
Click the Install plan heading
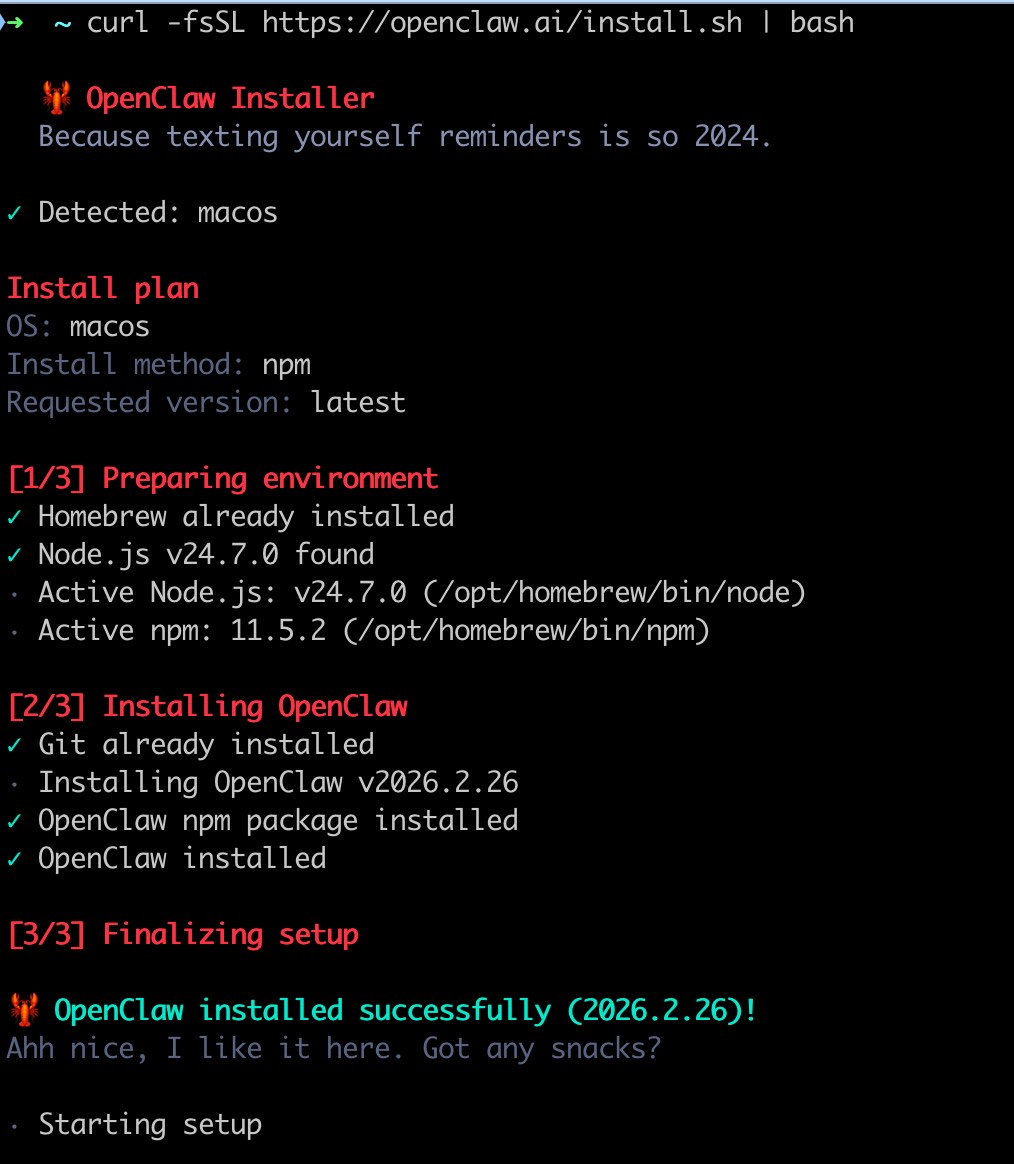(x=103, y=289)
